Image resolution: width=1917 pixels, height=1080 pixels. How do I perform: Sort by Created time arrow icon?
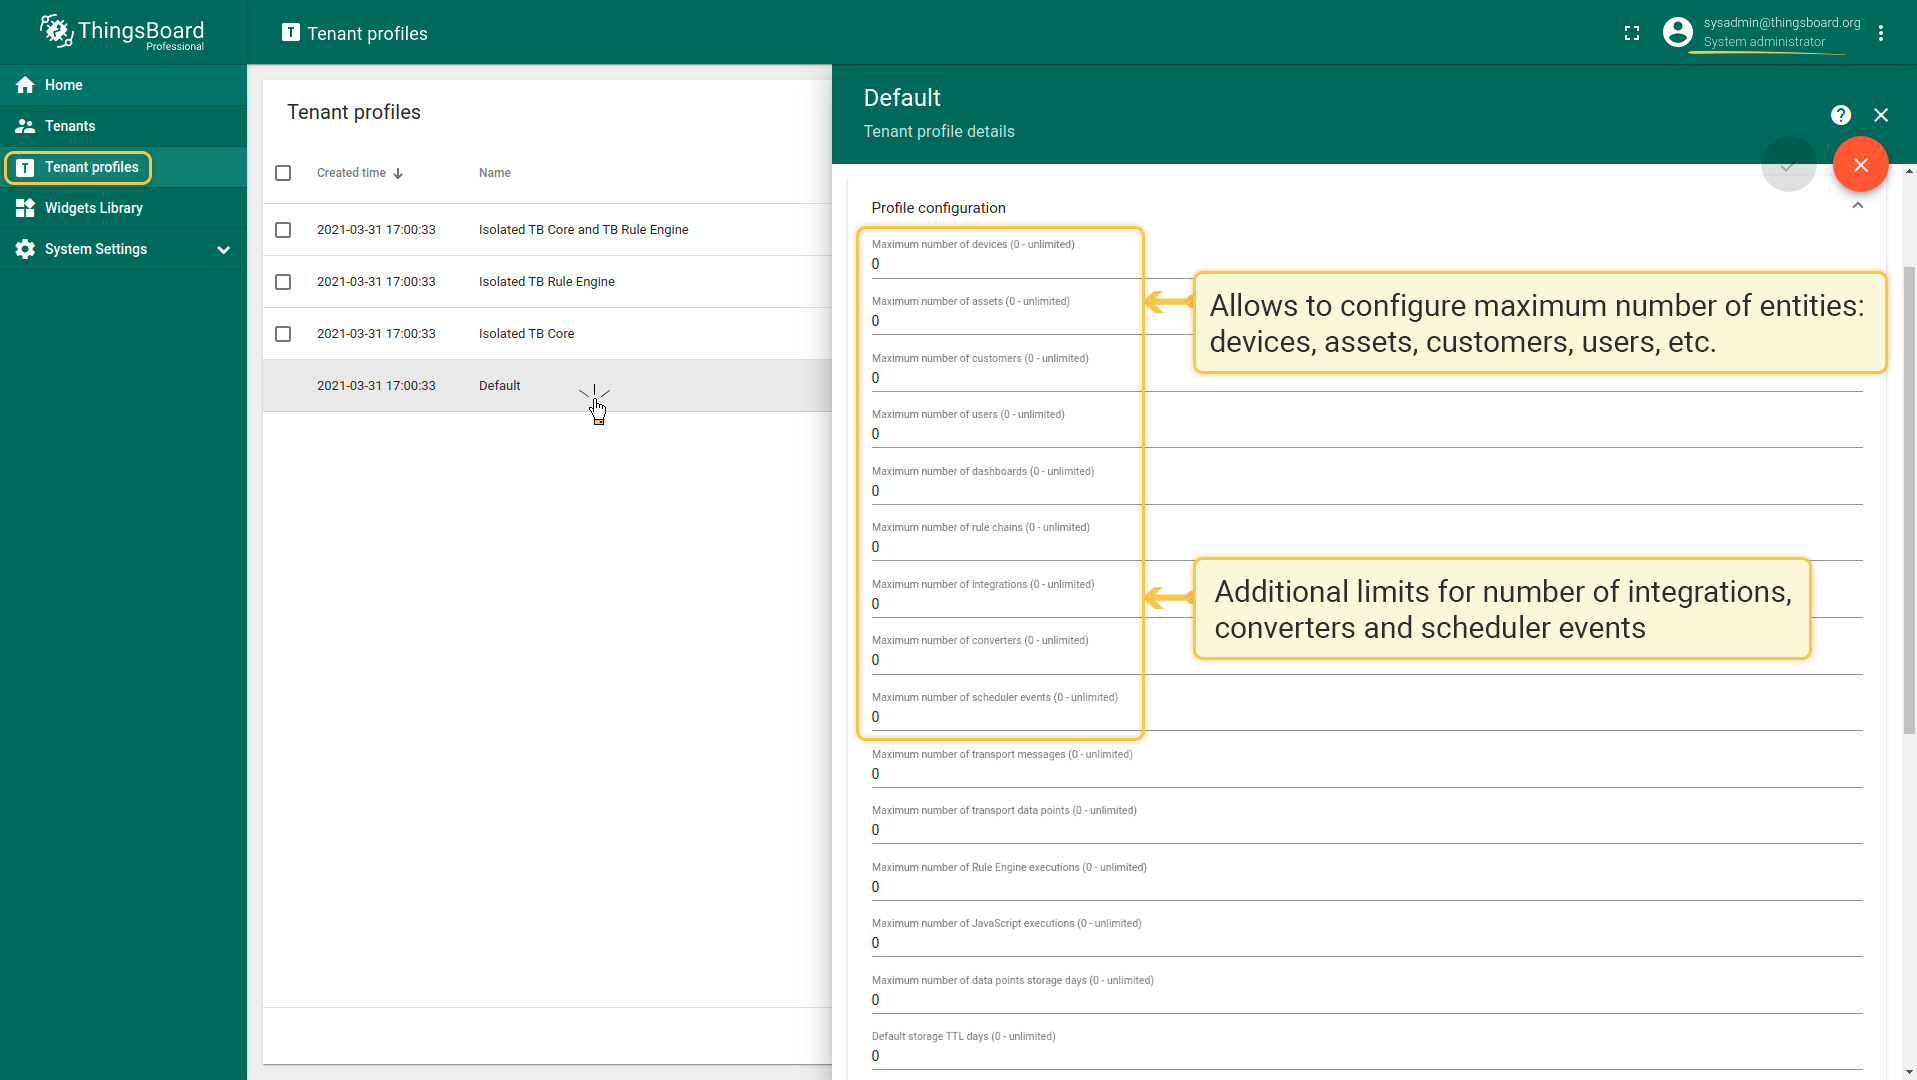(x=398, y=174)
